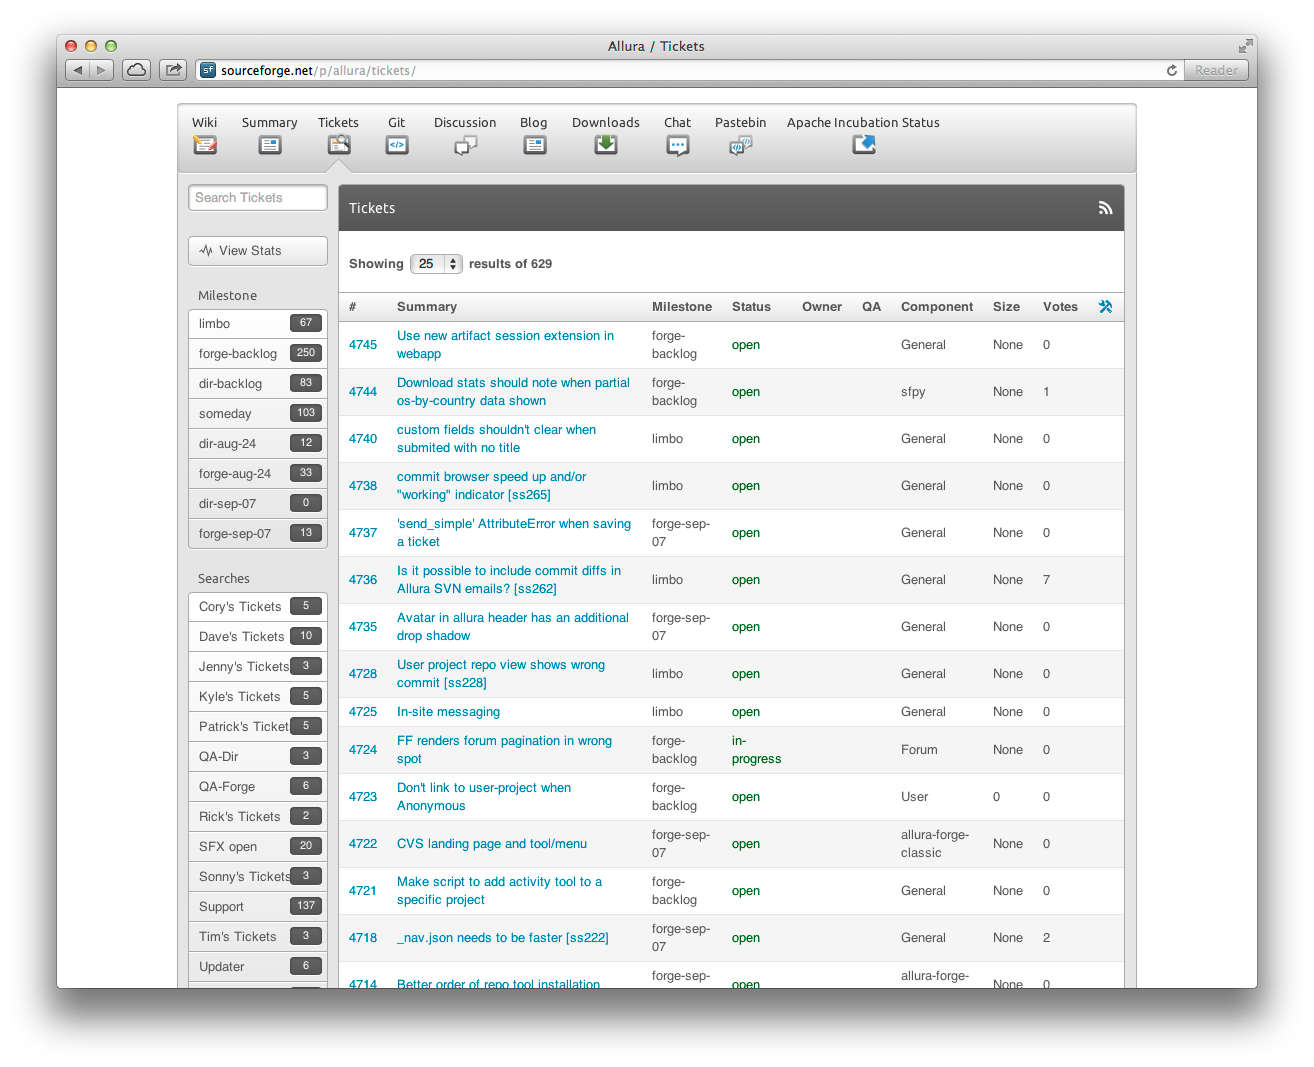Focus the Search Tickets field
Viewport: 1314px width, 1067px height.
[x=258, y=198]
